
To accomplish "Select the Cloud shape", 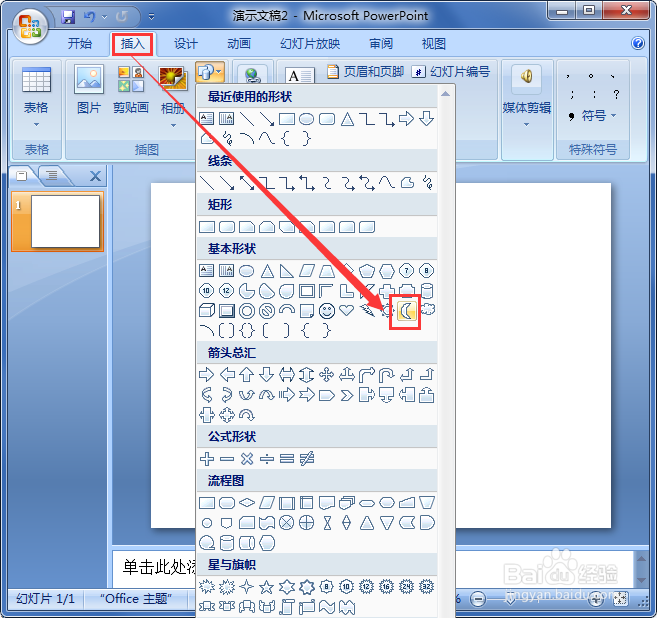I will (427, 310).
